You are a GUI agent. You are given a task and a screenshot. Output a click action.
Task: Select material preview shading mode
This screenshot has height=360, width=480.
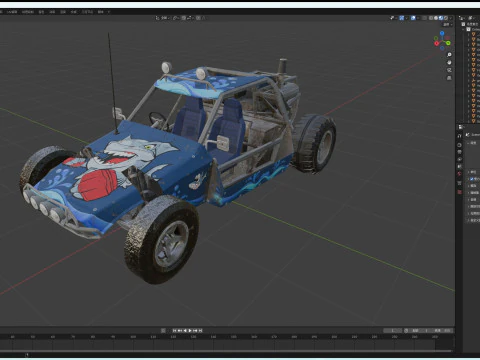(441, 18)
